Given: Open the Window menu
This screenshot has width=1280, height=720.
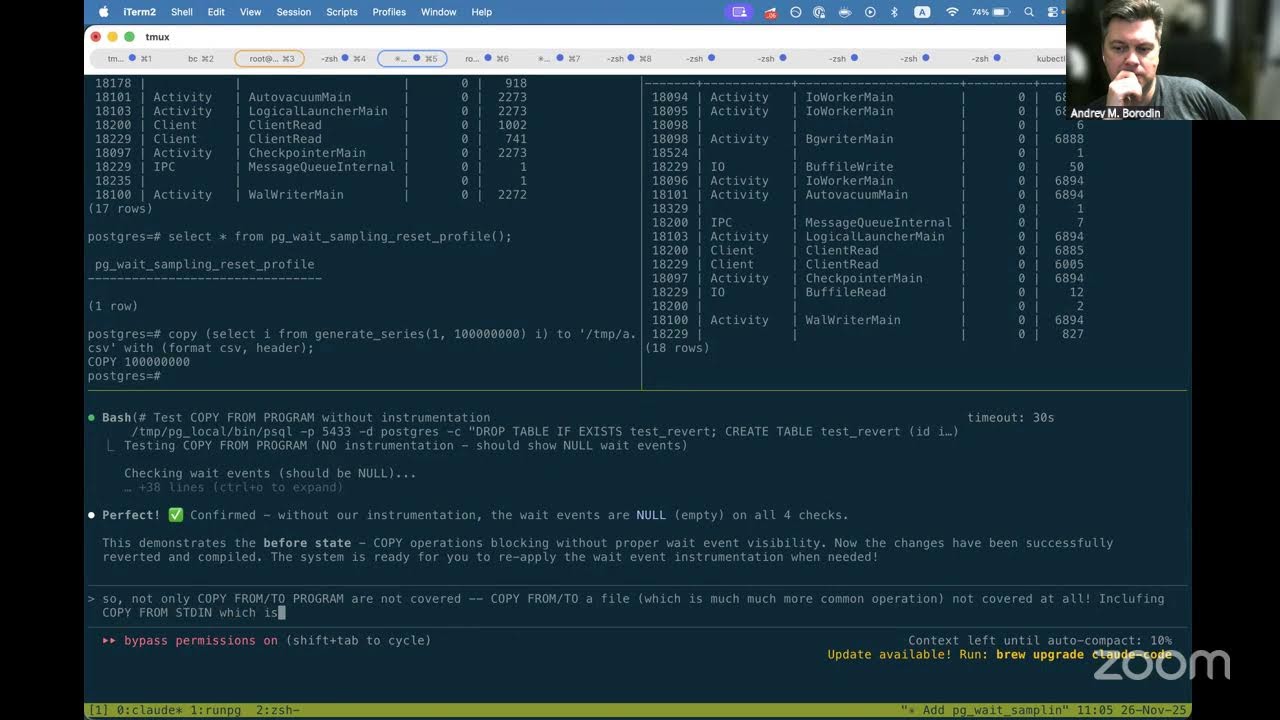Looking at the screenshot, I should [438, 12].
